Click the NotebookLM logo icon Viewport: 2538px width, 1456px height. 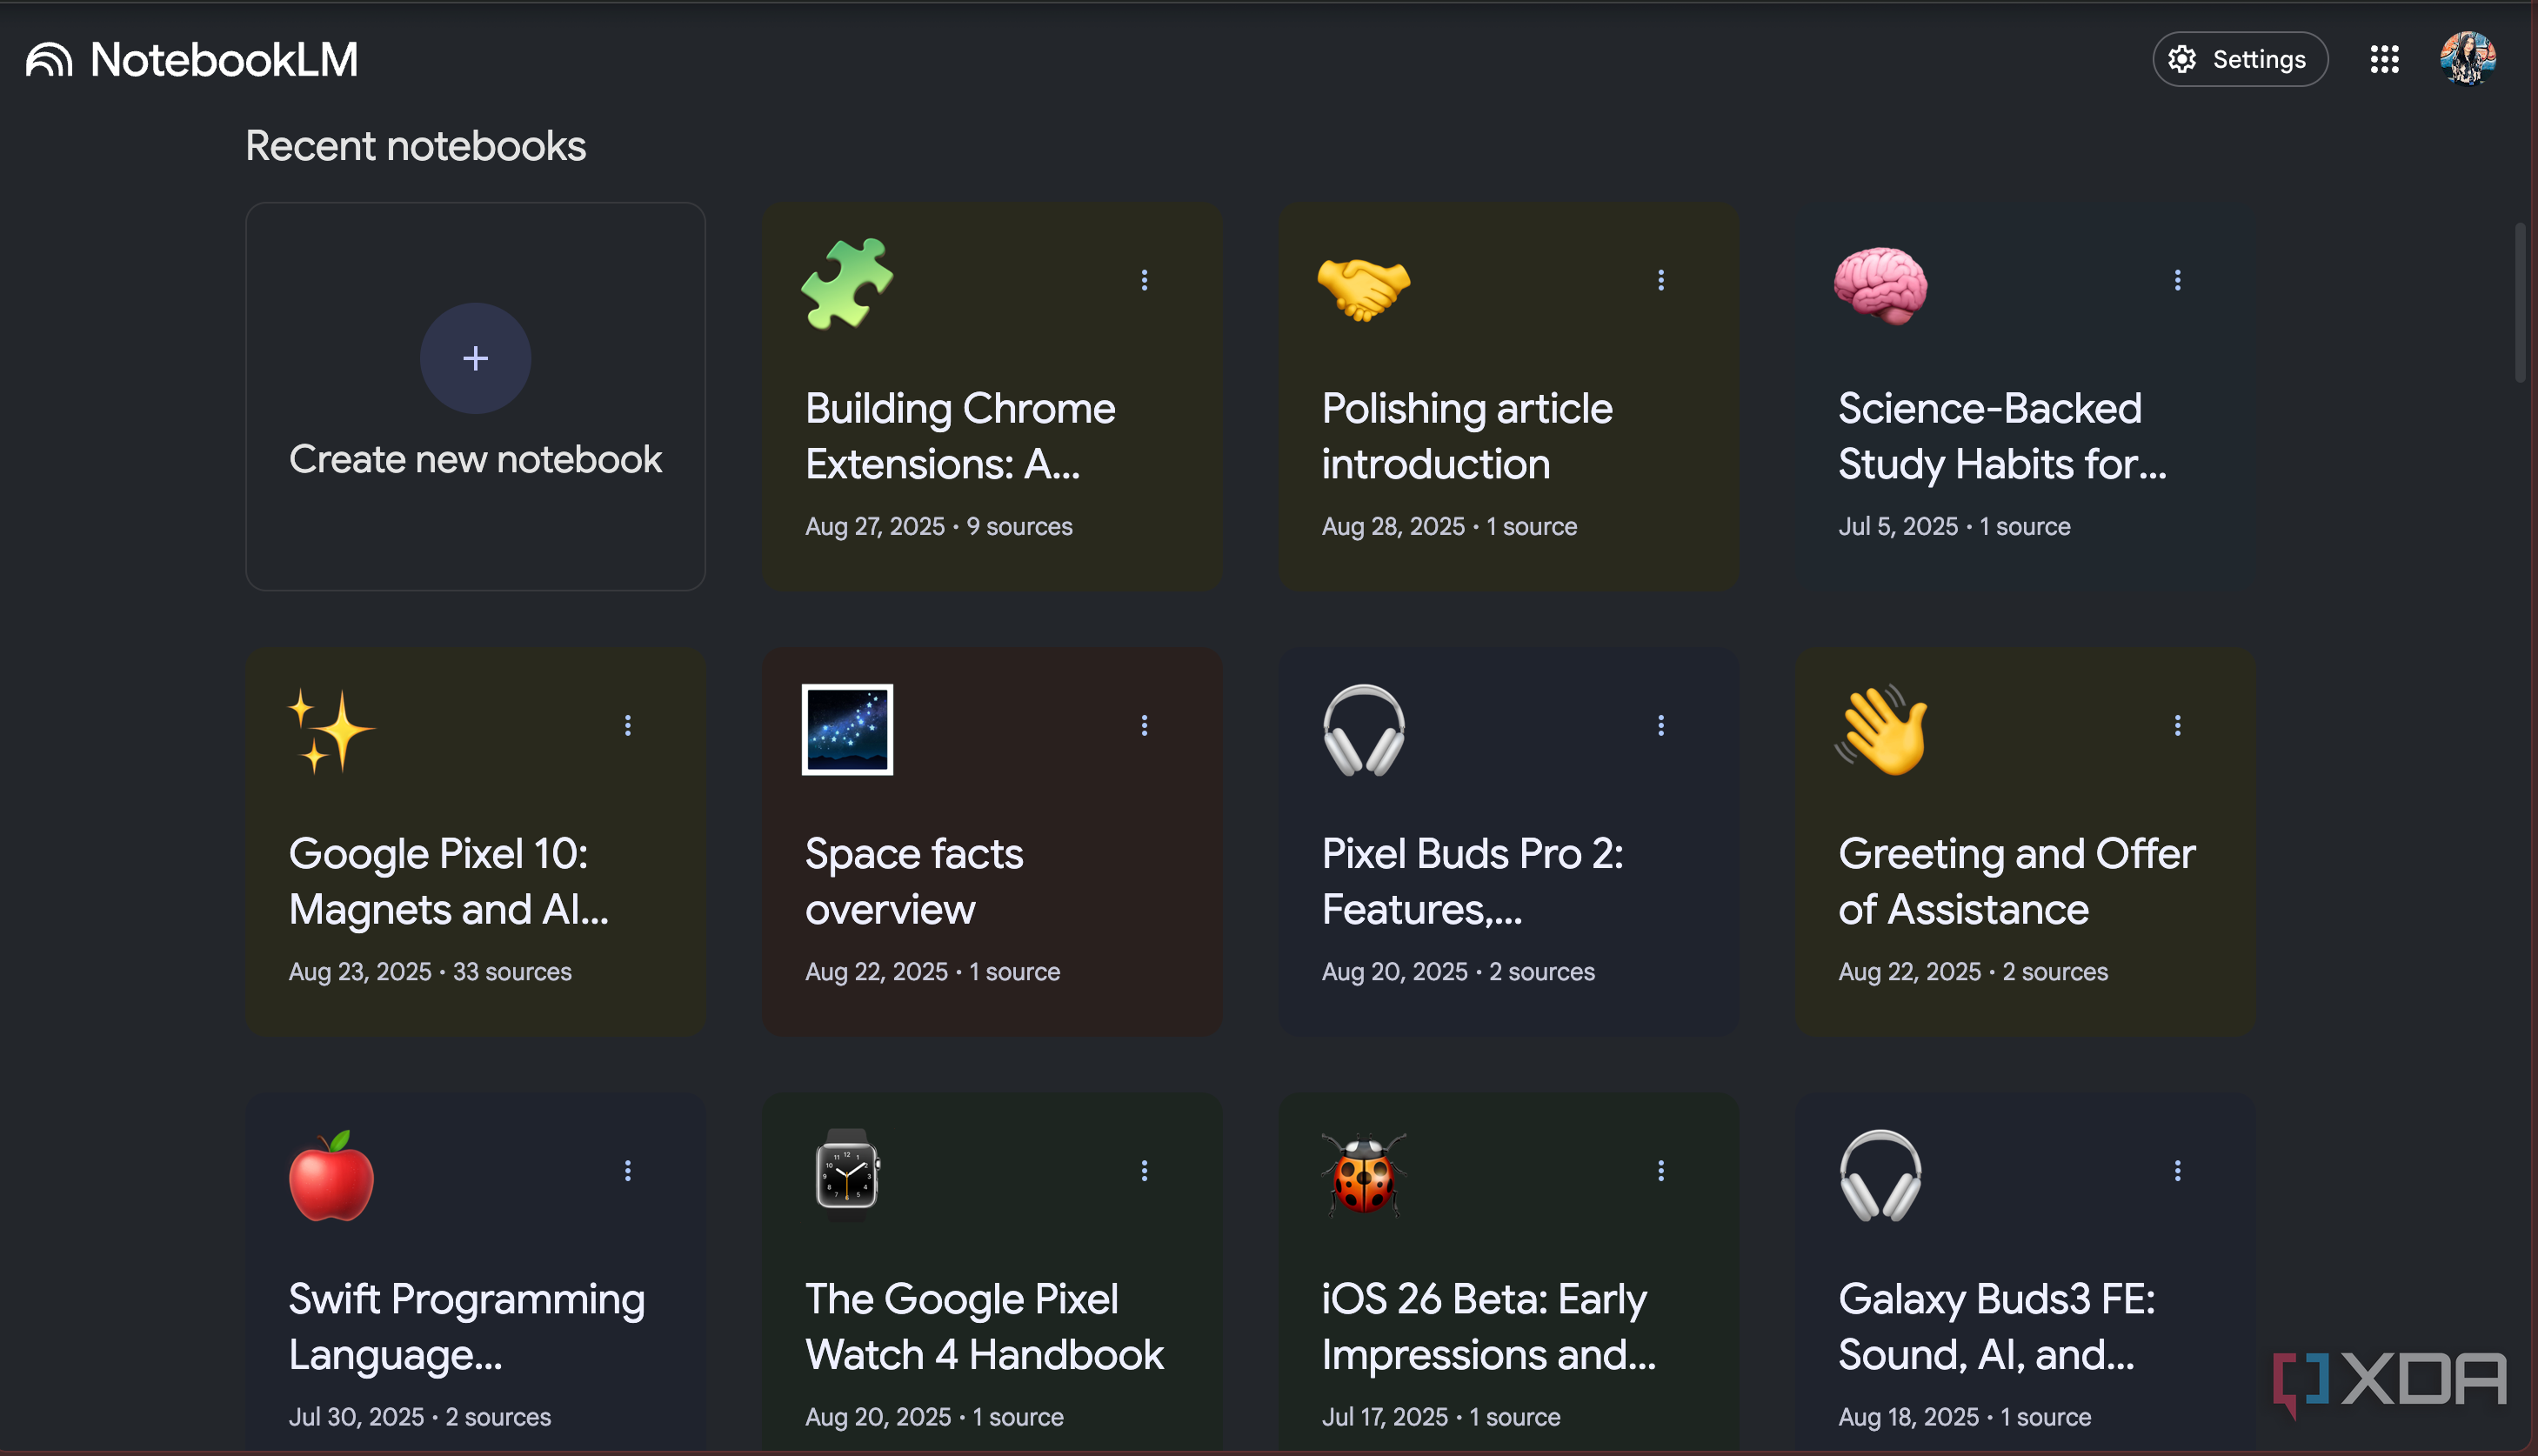tap(49, 60)
